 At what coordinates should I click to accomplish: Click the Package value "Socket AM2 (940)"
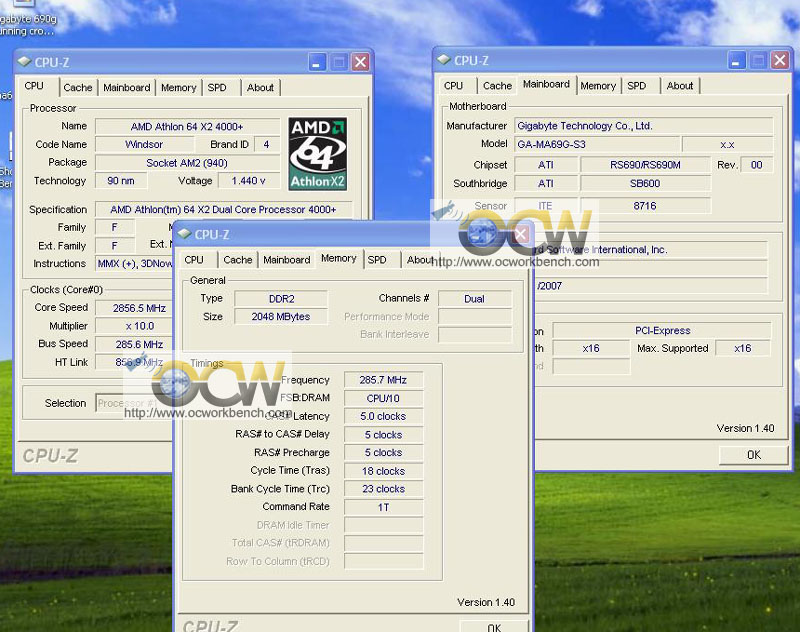187,163
